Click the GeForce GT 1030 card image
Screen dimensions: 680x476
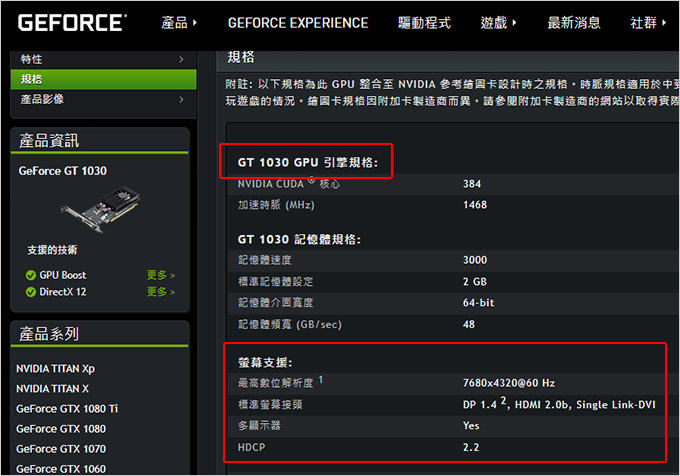(x=100, y=209)
